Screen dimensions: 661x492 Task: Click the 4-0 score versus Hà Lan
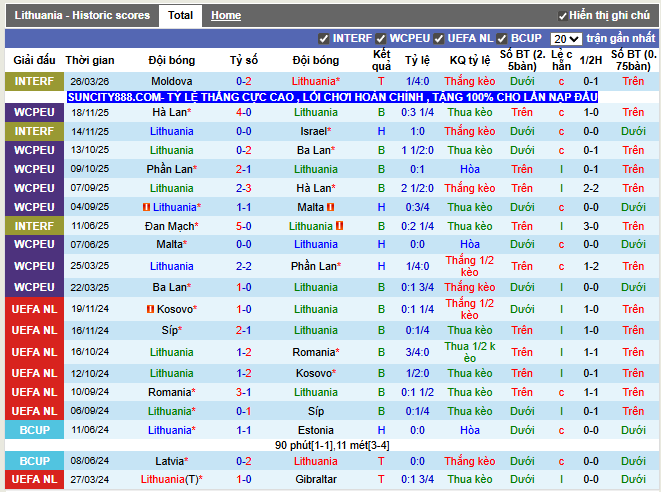click(x=244, y=112)
